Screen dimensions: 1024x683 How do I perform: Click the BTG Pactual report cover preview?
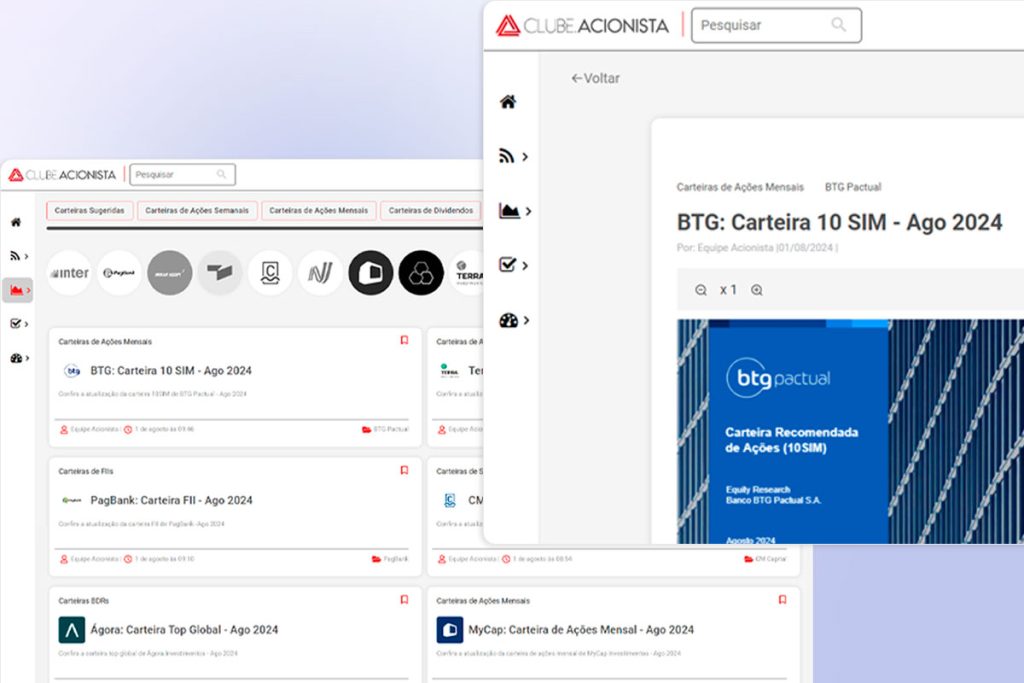[850, 432]
